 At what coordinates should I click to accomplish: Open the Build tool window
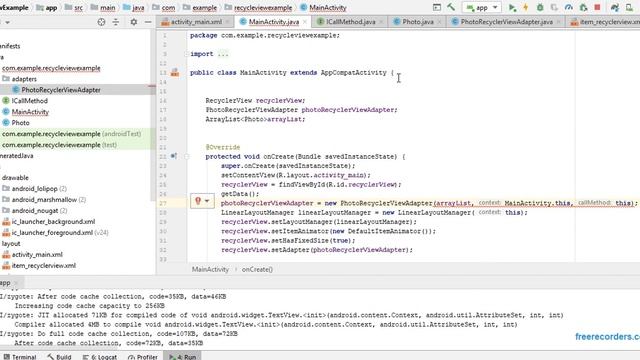coord(60,357)
